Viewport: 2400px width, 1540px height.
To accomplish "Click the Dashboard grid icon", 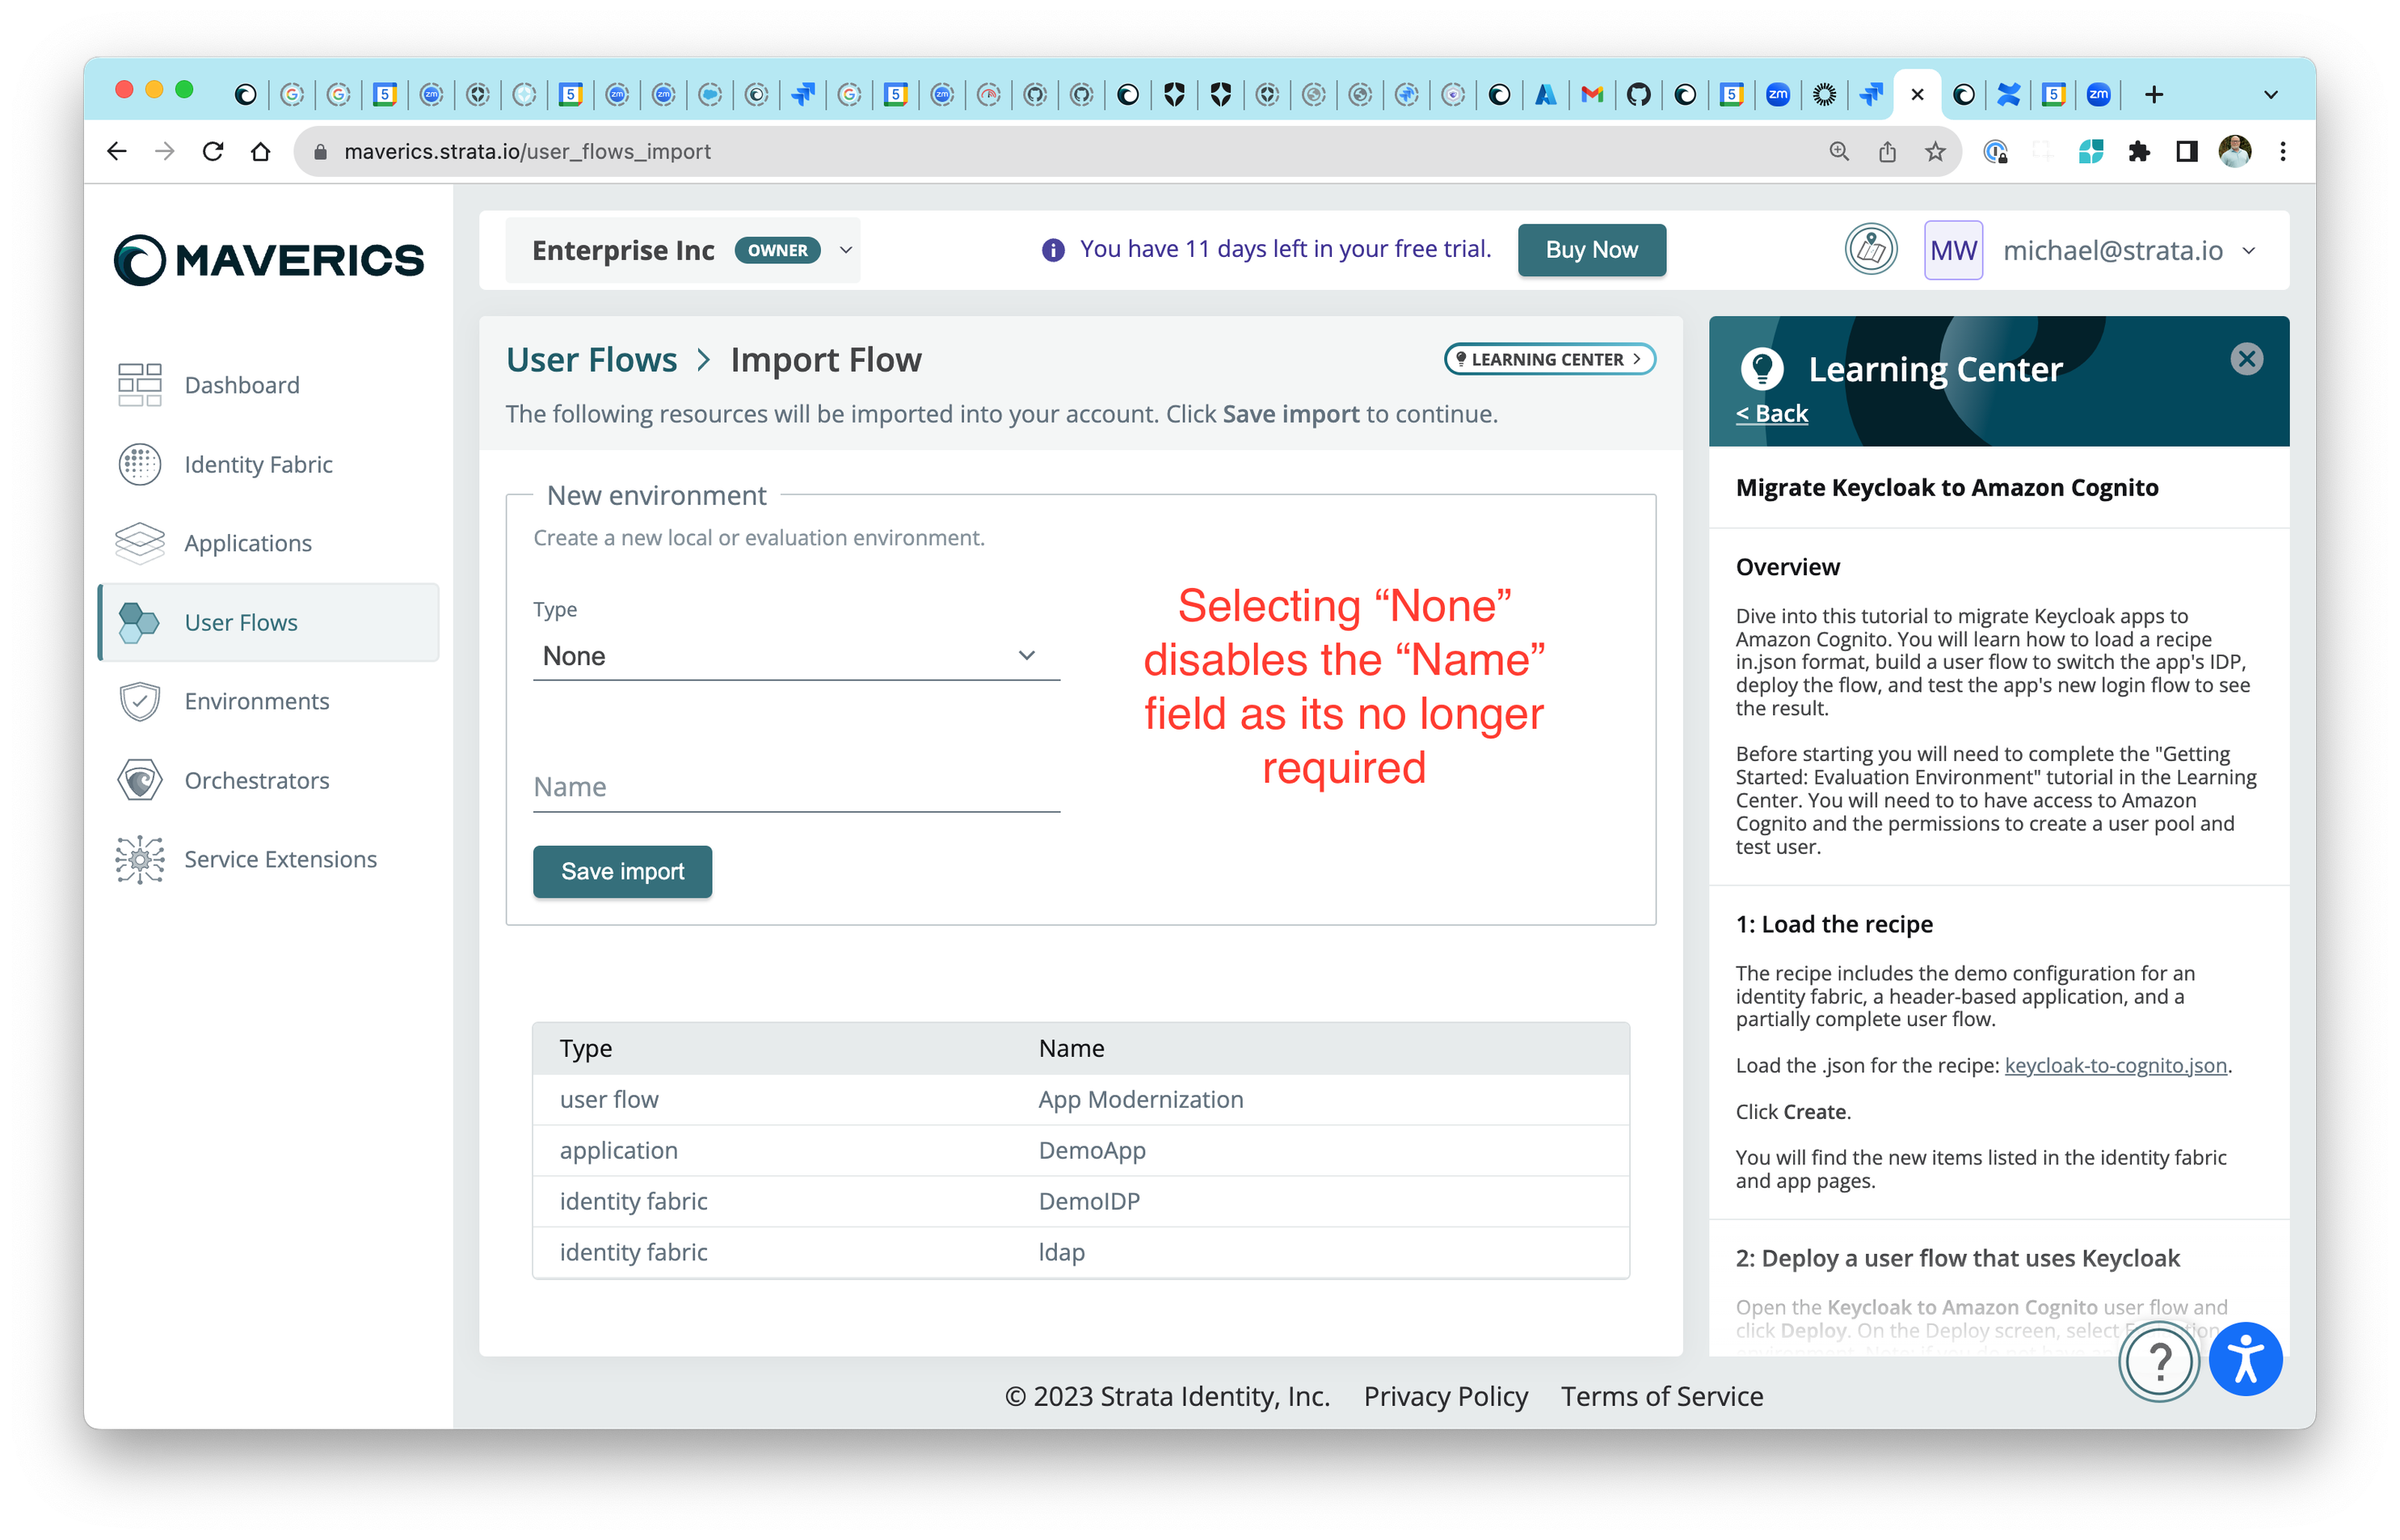I will (140, 385).
